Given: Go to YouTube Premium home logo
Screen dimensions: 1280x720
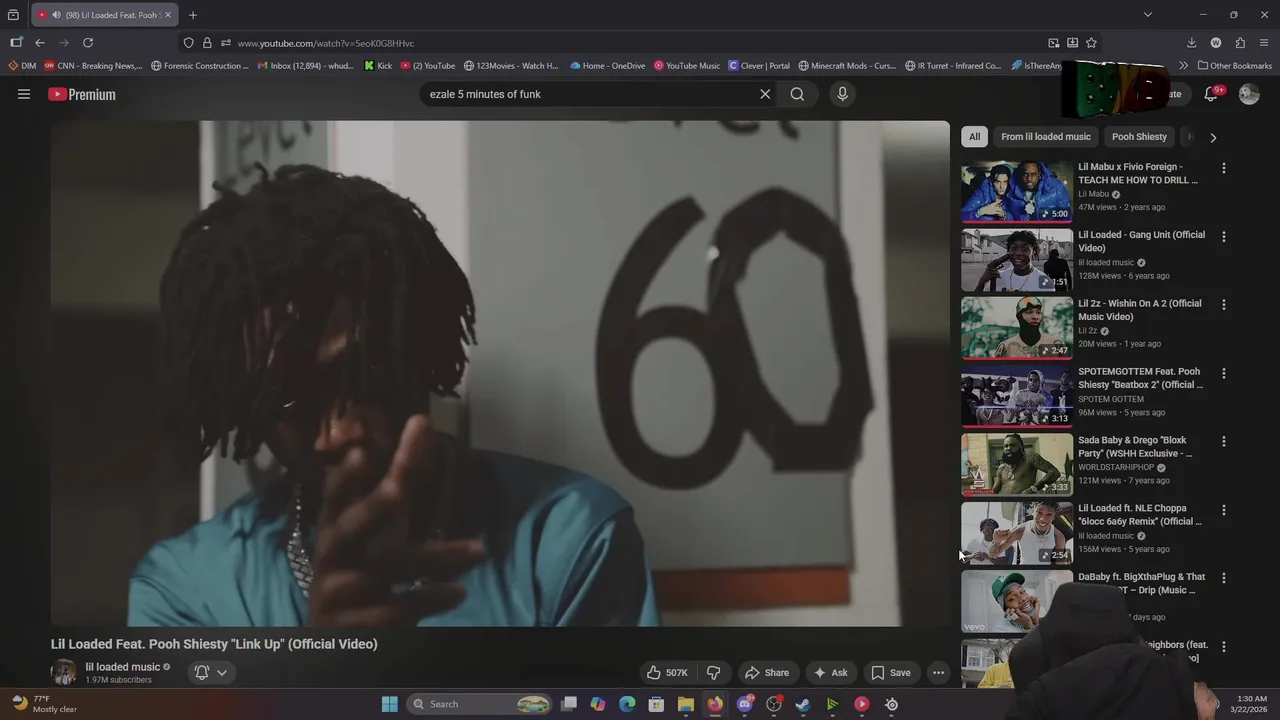Looking at the screenshot, I should (x=82, y=94).
